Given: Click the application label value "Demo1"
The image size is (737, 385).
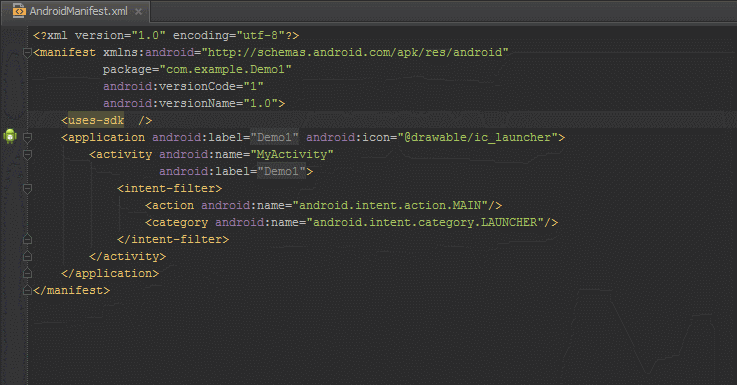Looking at the screenshot, I should tap(274, 137).
